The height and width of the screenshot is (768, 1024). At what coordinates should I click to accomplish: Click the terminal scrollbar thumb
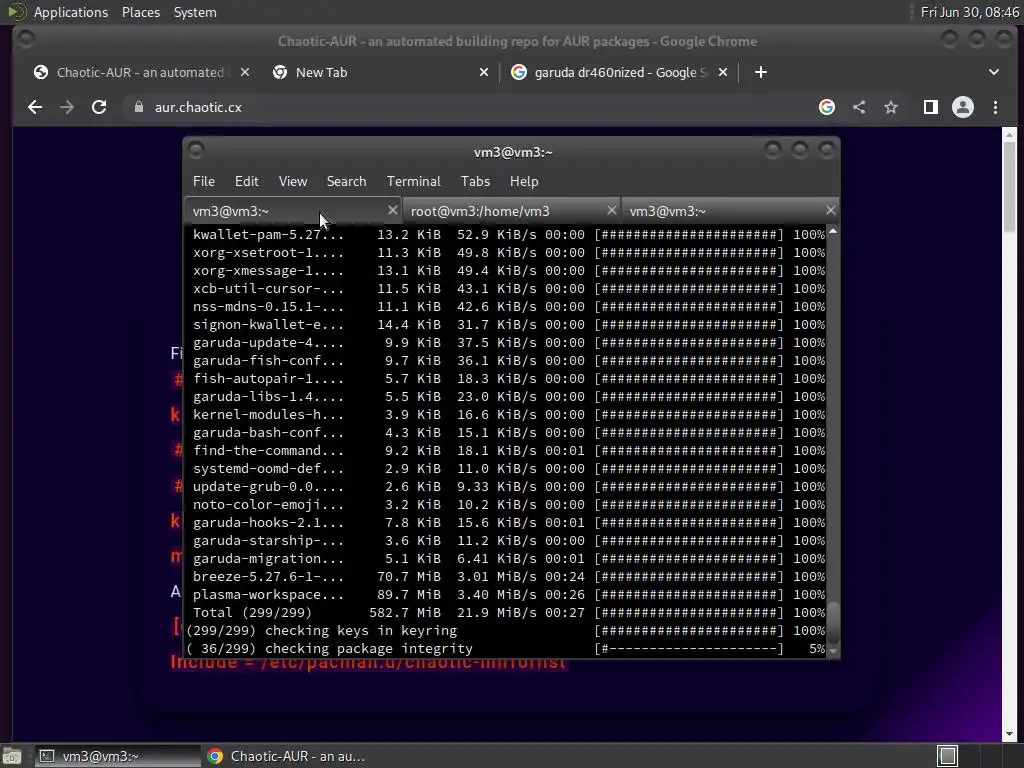click(x=833, y=622)
